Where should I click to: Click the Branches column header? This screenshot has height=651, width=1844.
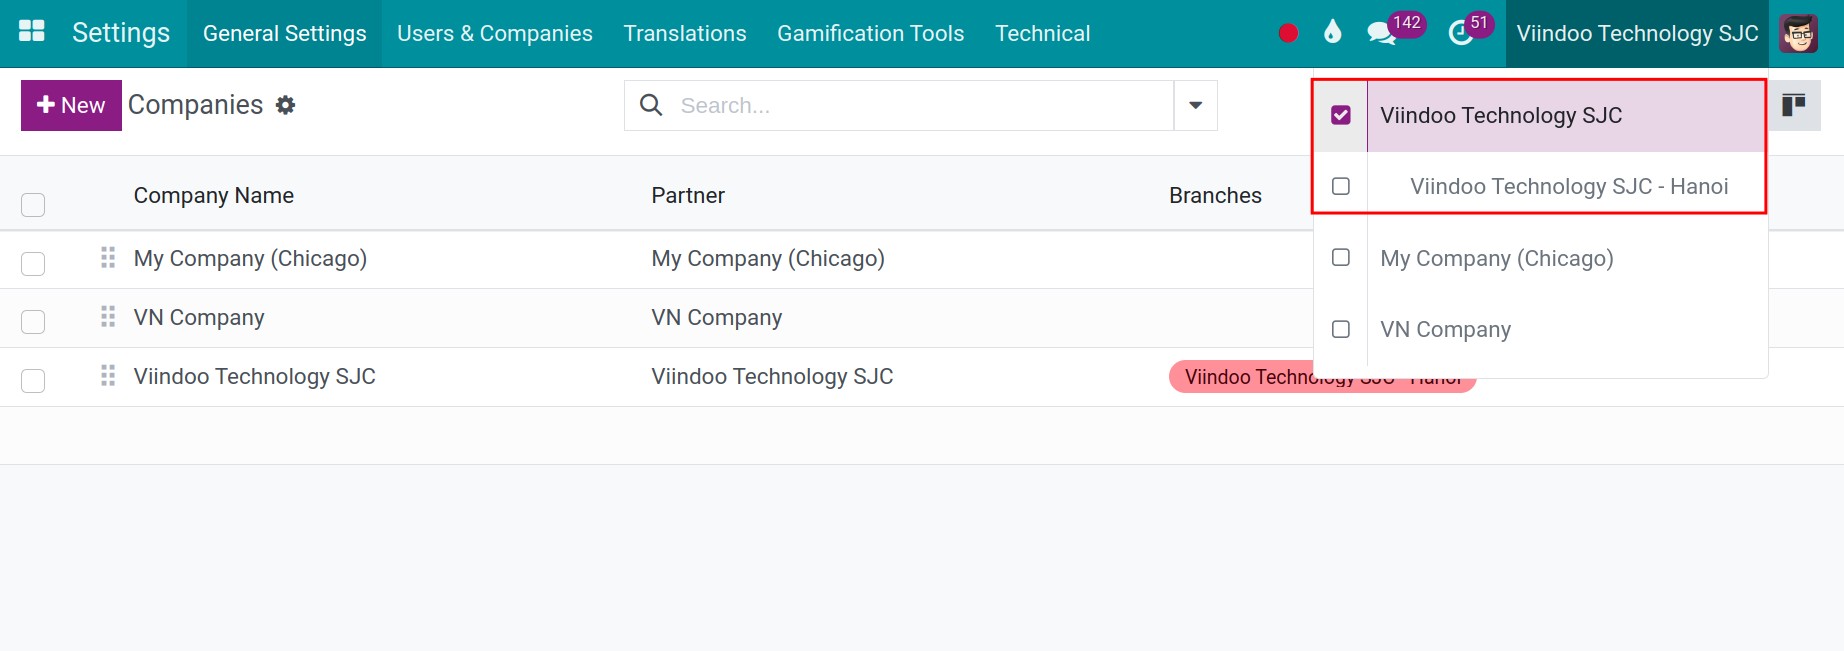[1215, 195]
